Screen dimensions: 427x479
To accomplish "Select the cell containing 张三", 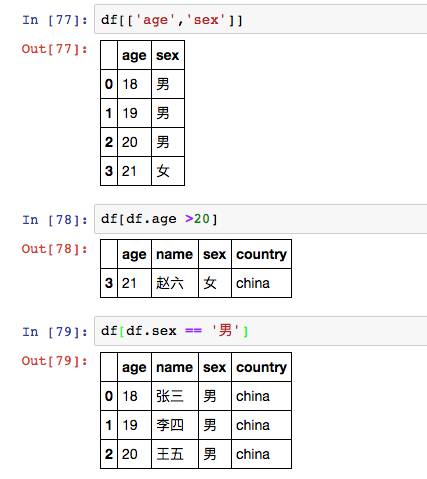I will tap(175, 396).
